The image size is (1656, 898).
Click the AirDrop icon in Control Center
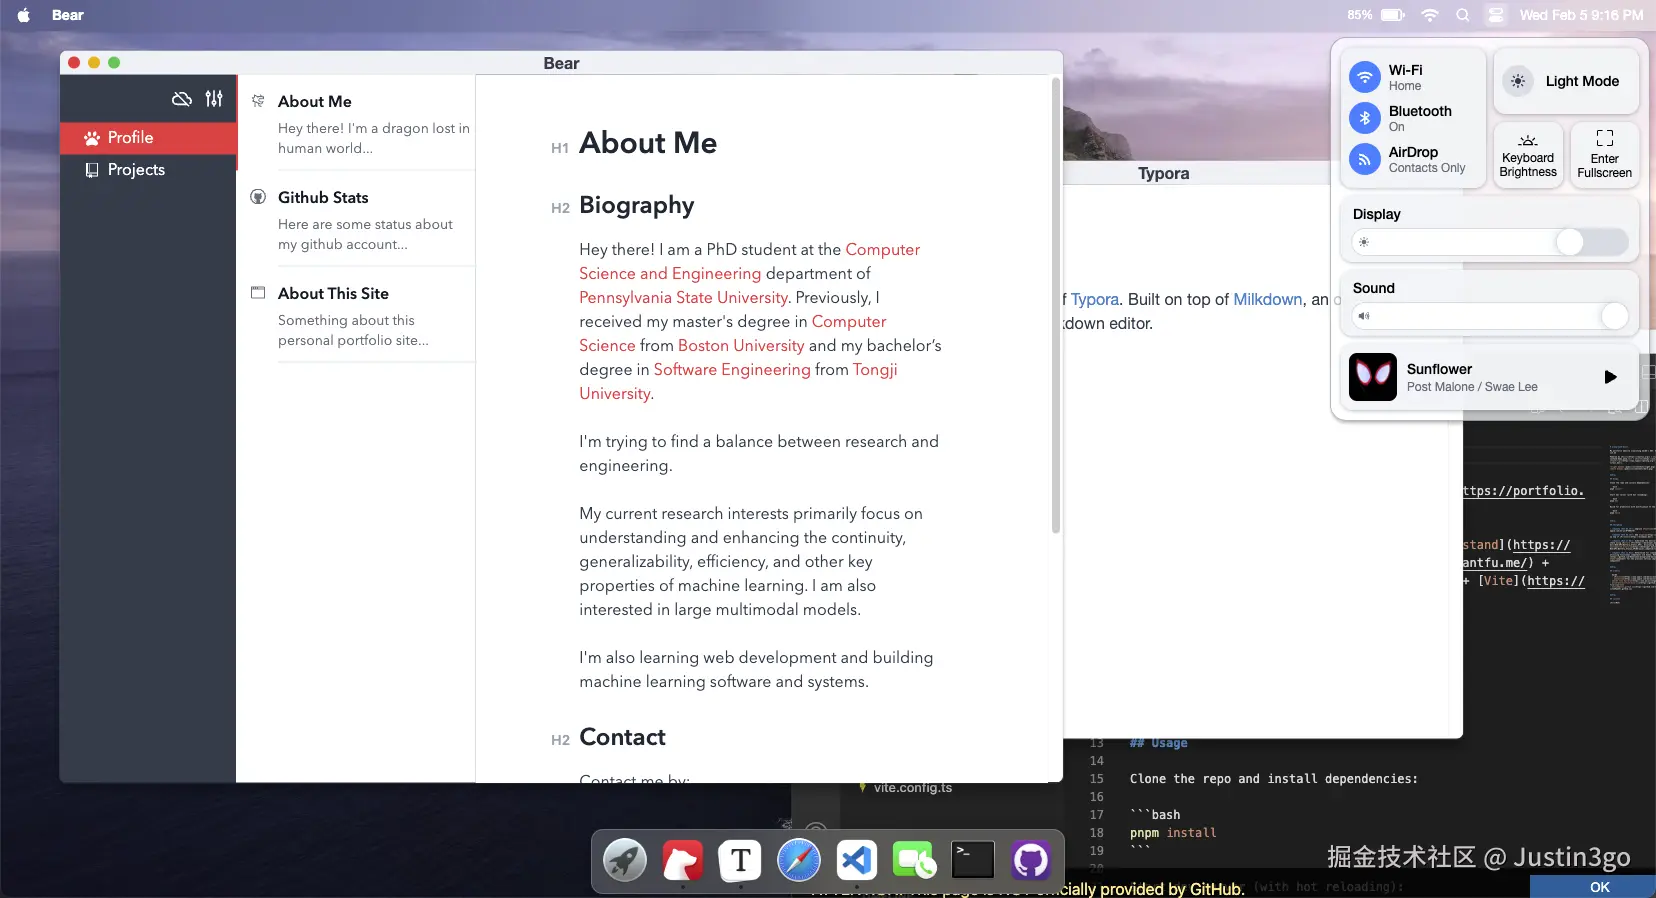[x=1365, y=159]
